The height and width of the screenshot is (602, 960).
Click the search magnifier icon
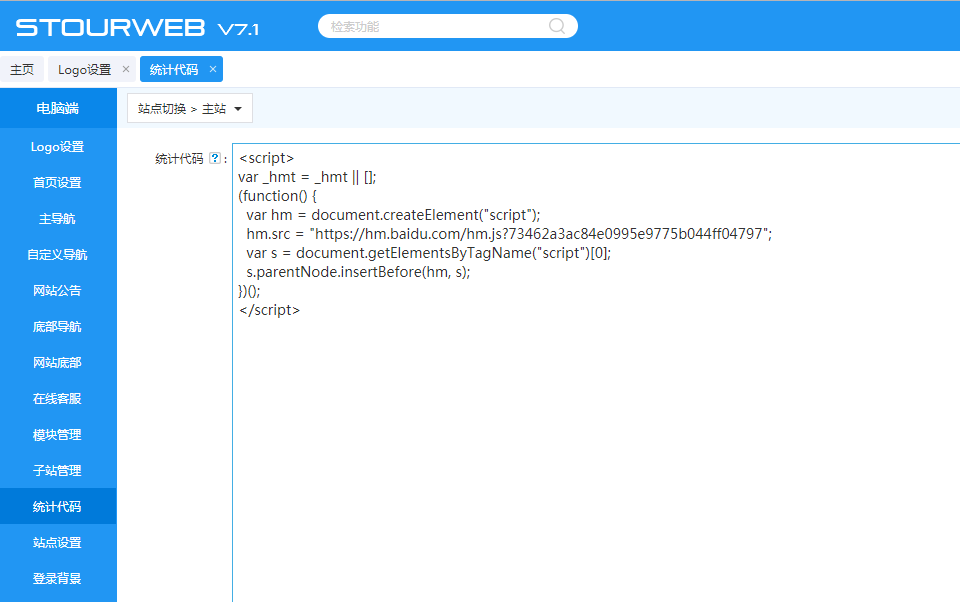click(x=557, y=27)
